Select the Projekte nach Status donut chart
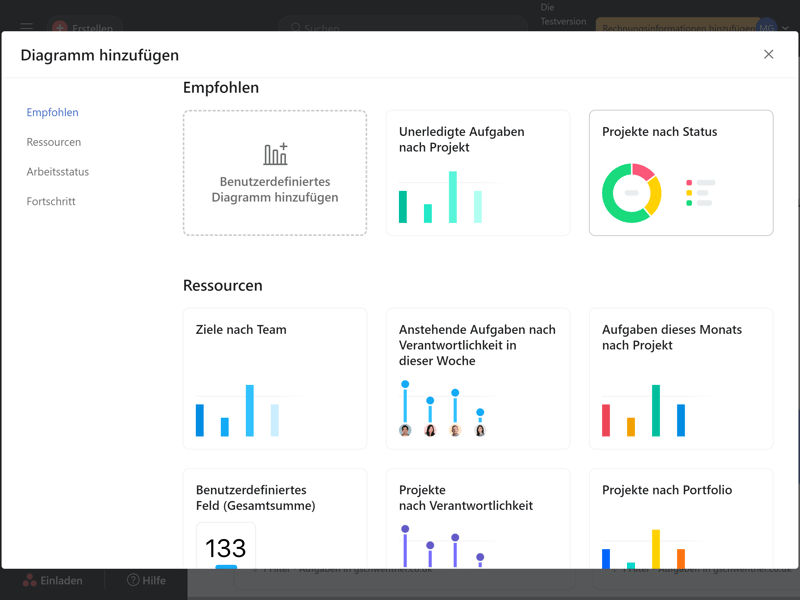 coord(632,193)
